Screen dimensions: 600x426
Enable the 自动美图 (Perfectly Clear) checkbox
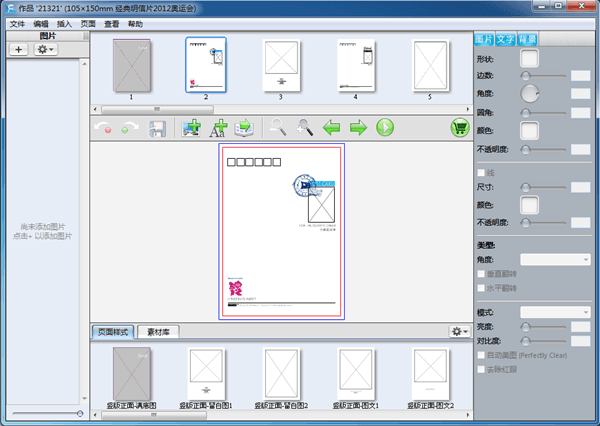(482, 355)
